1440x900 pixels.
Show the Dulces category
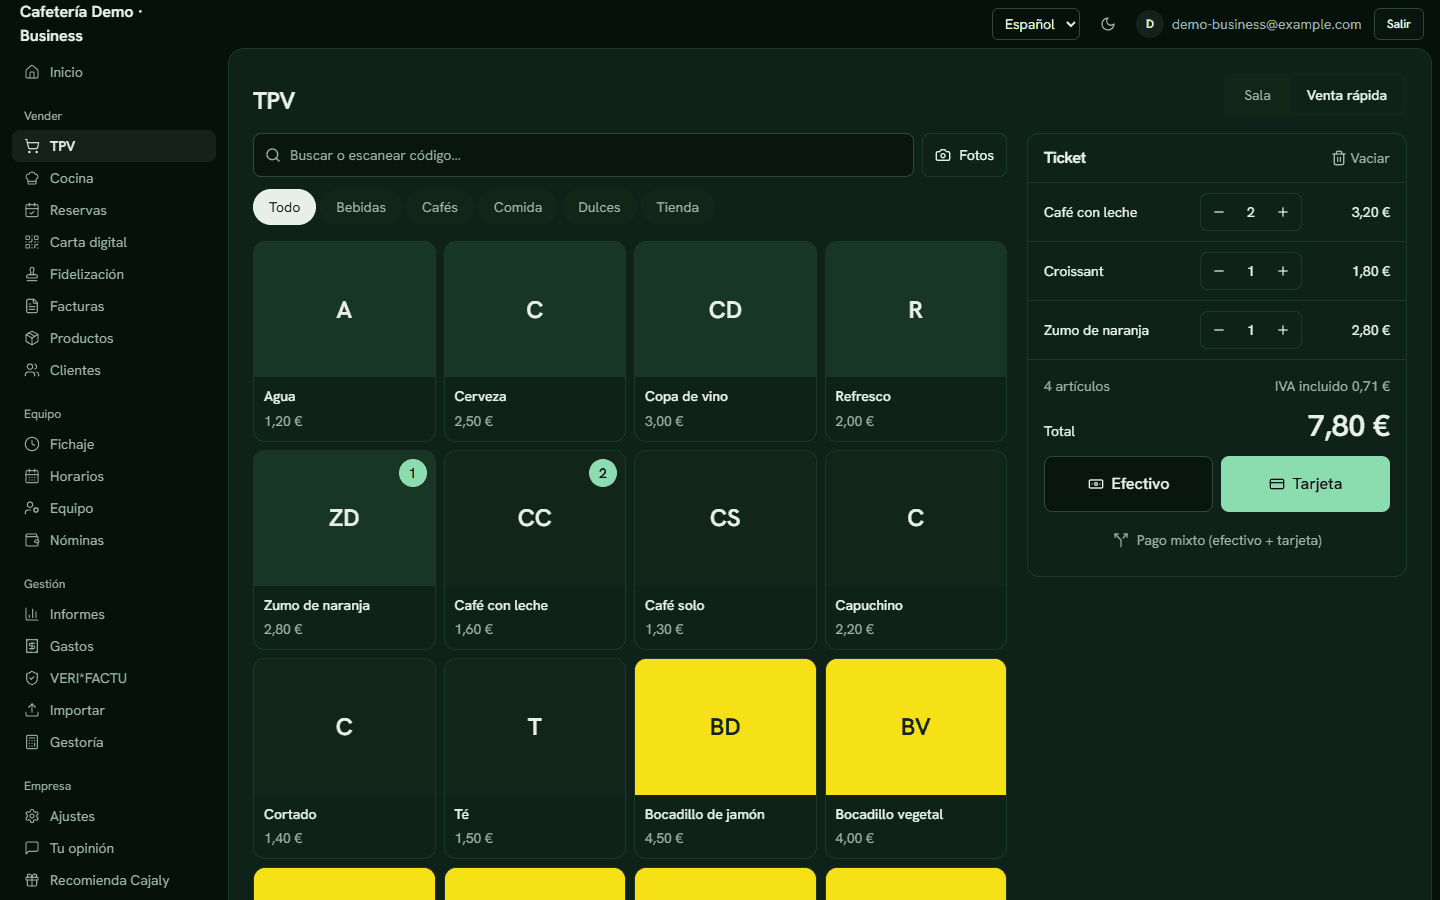point(599,207)
